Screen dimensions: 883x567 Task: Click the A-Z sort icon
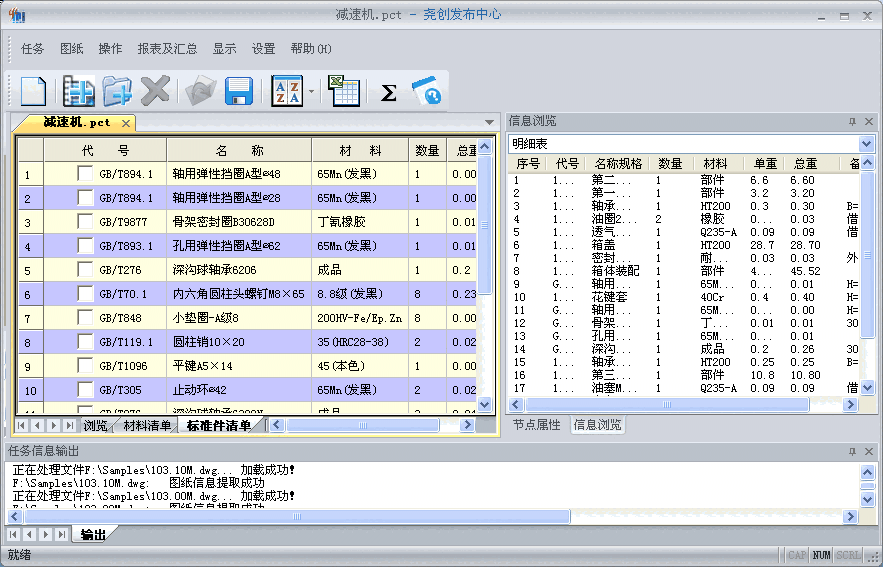[287, 91]
